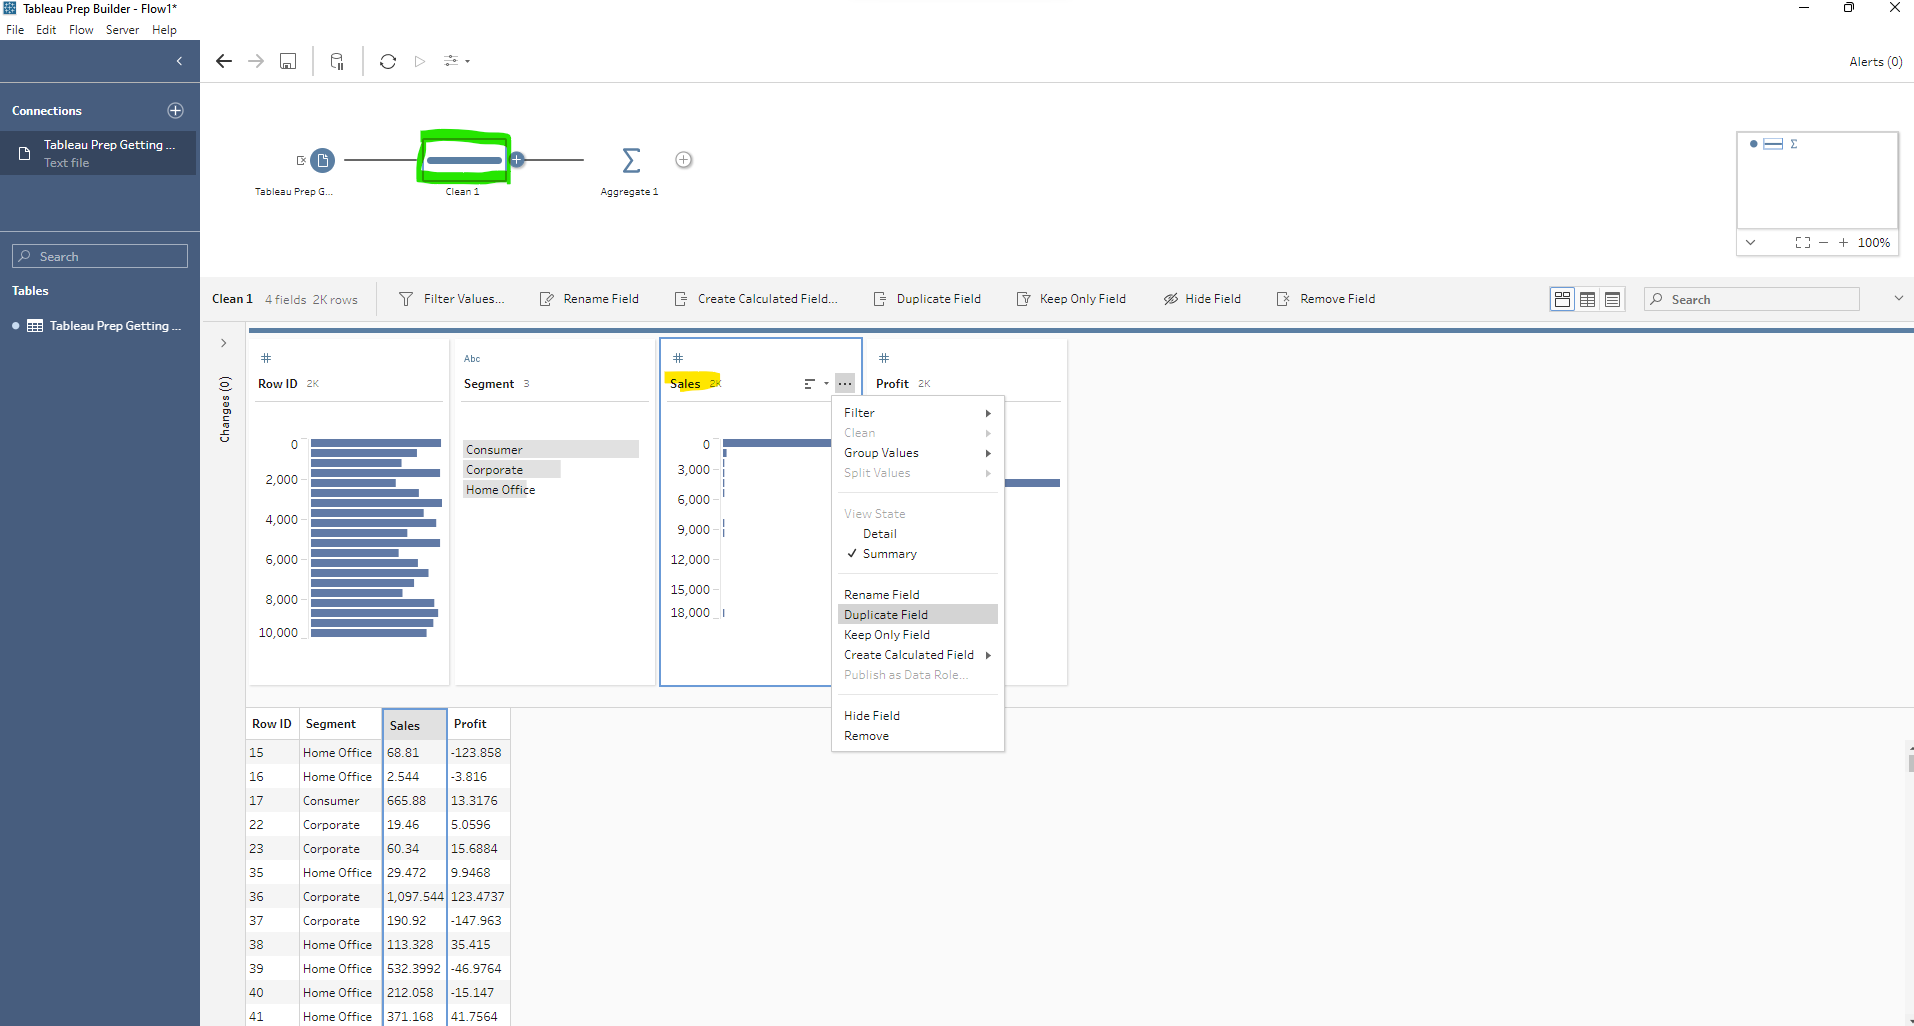Collapse profile toolbar chevron at right

pos(1898,298)
